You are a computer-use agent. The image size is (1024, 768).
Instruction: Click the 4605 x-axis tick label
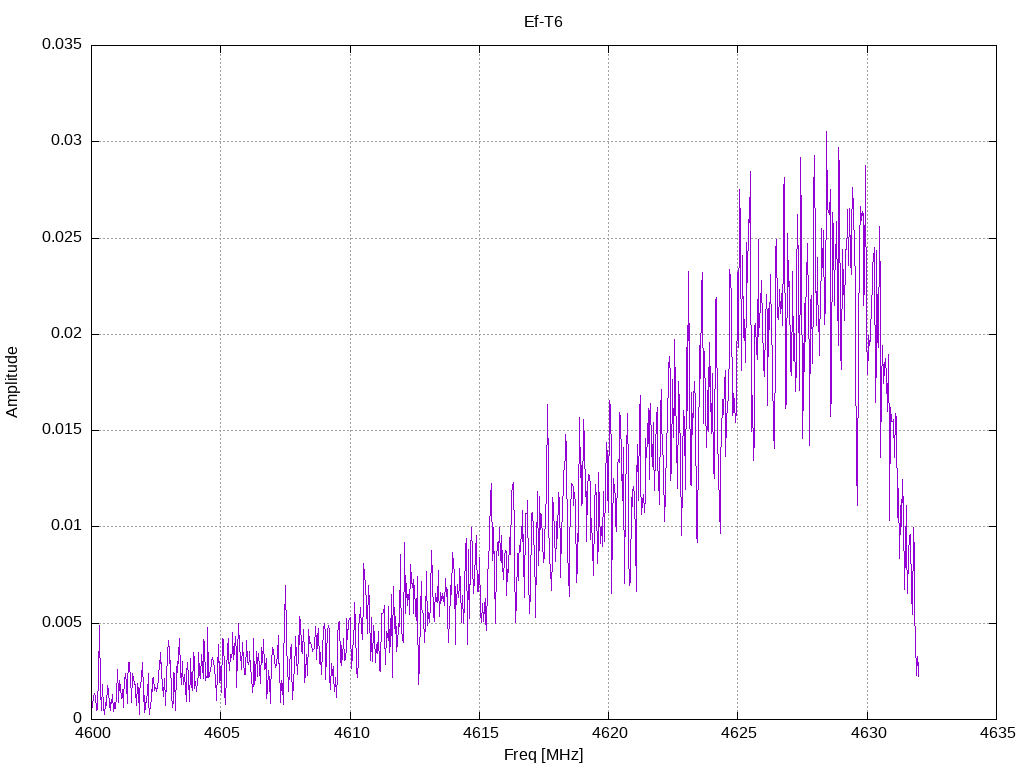click(x=221, y=733)
